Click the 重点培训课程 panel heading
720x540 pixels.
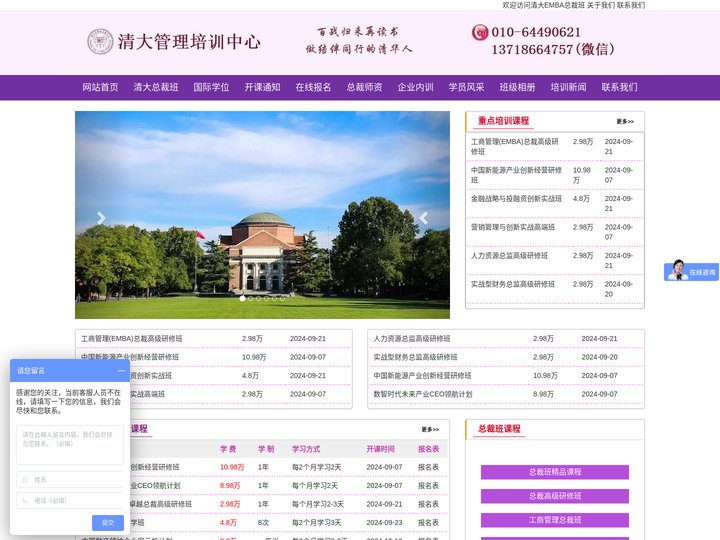[503, 121]
